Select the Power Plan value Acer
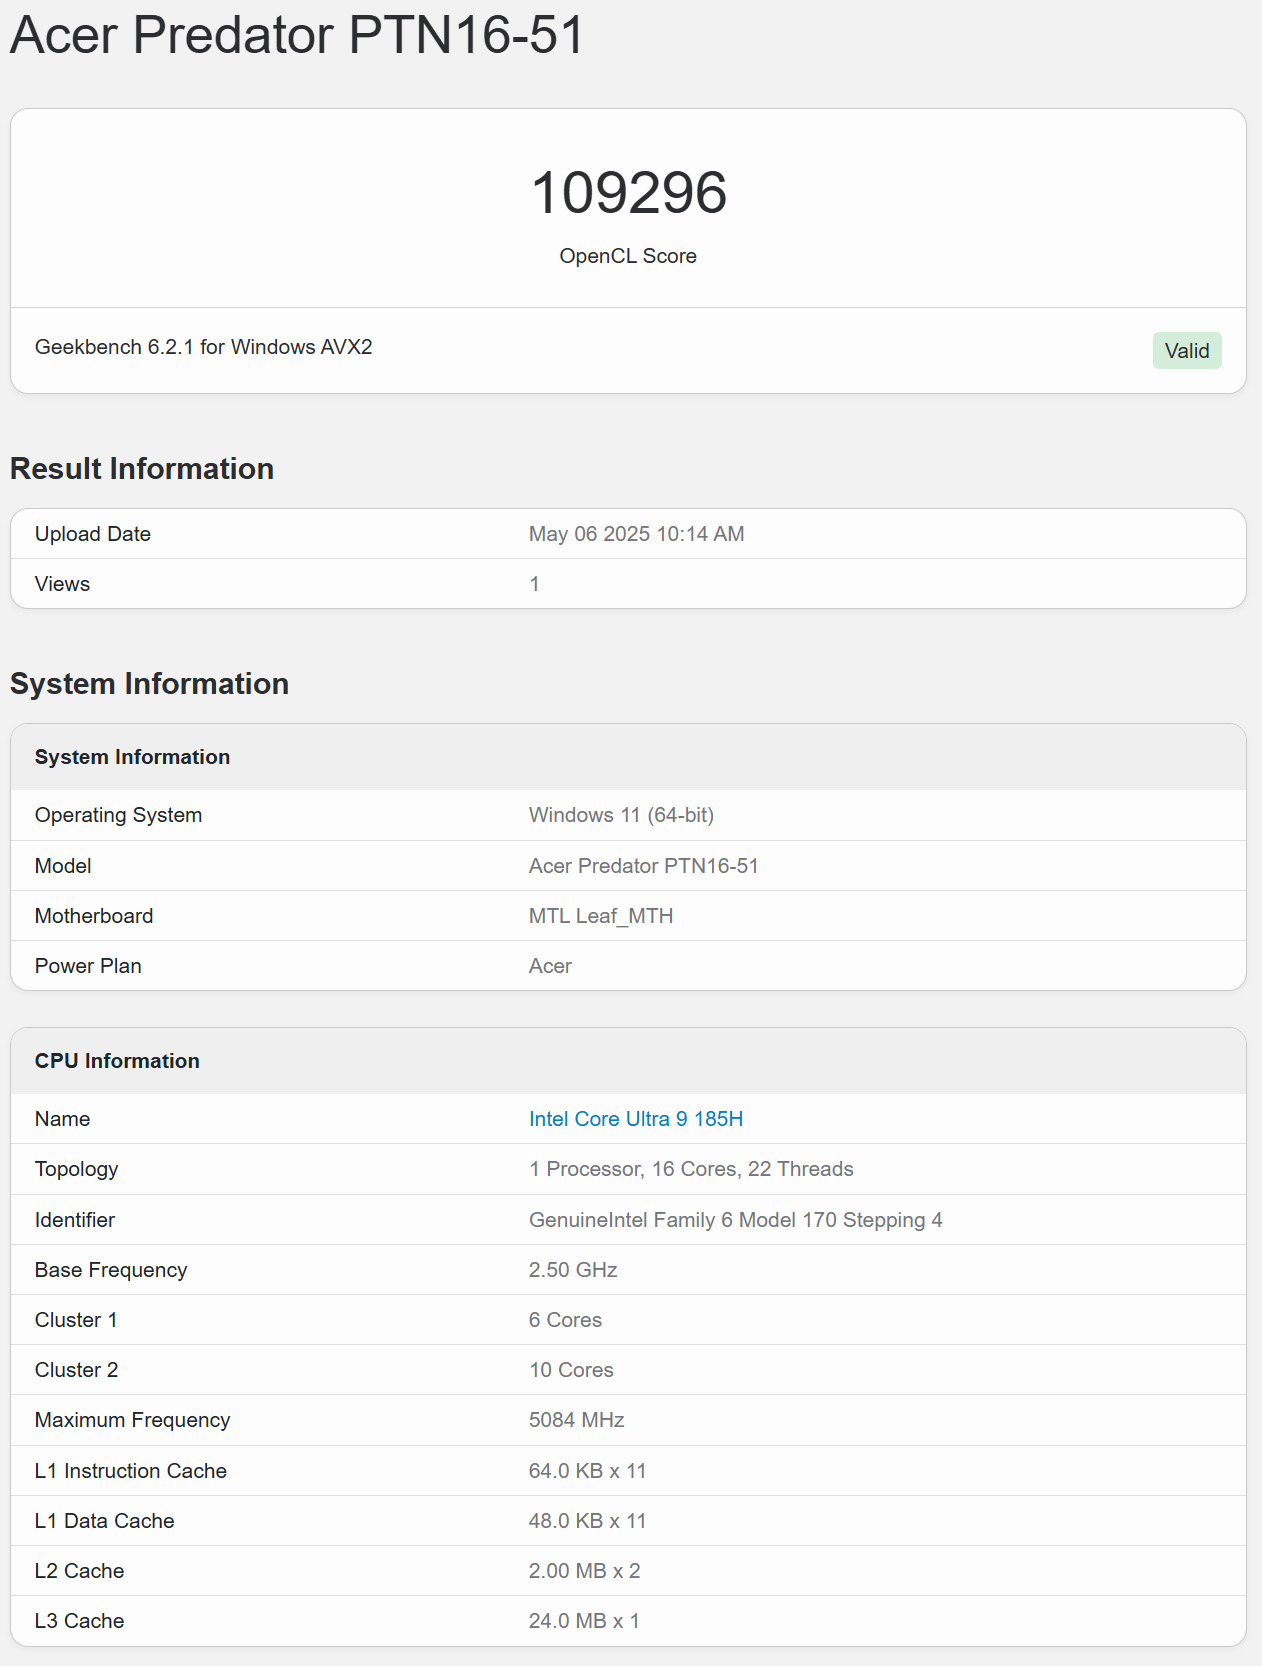 [550, 966]
